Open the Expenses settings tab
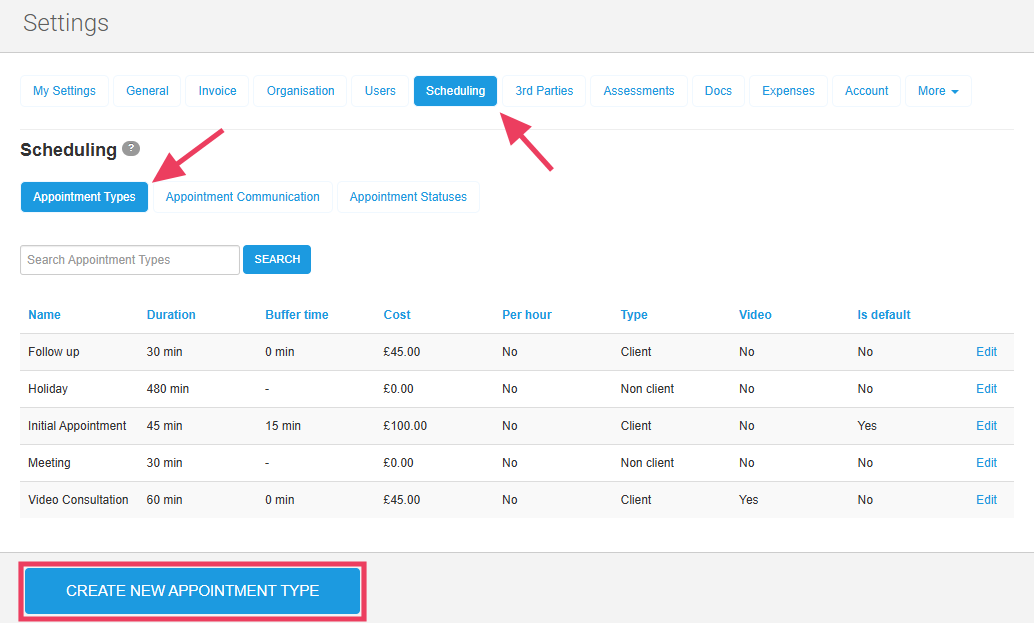 [x=788, y=91]
